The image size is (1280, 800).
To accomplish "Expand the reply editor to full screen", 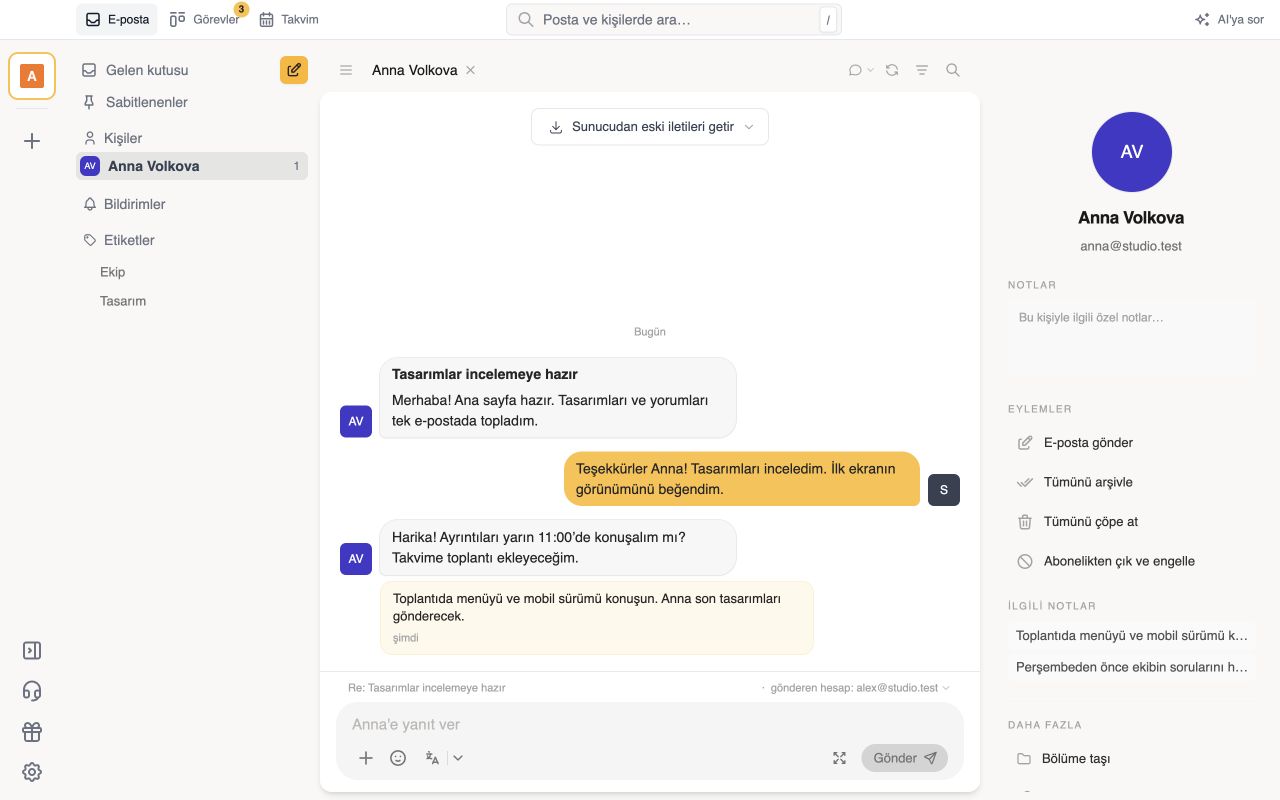I will point(839,758).
